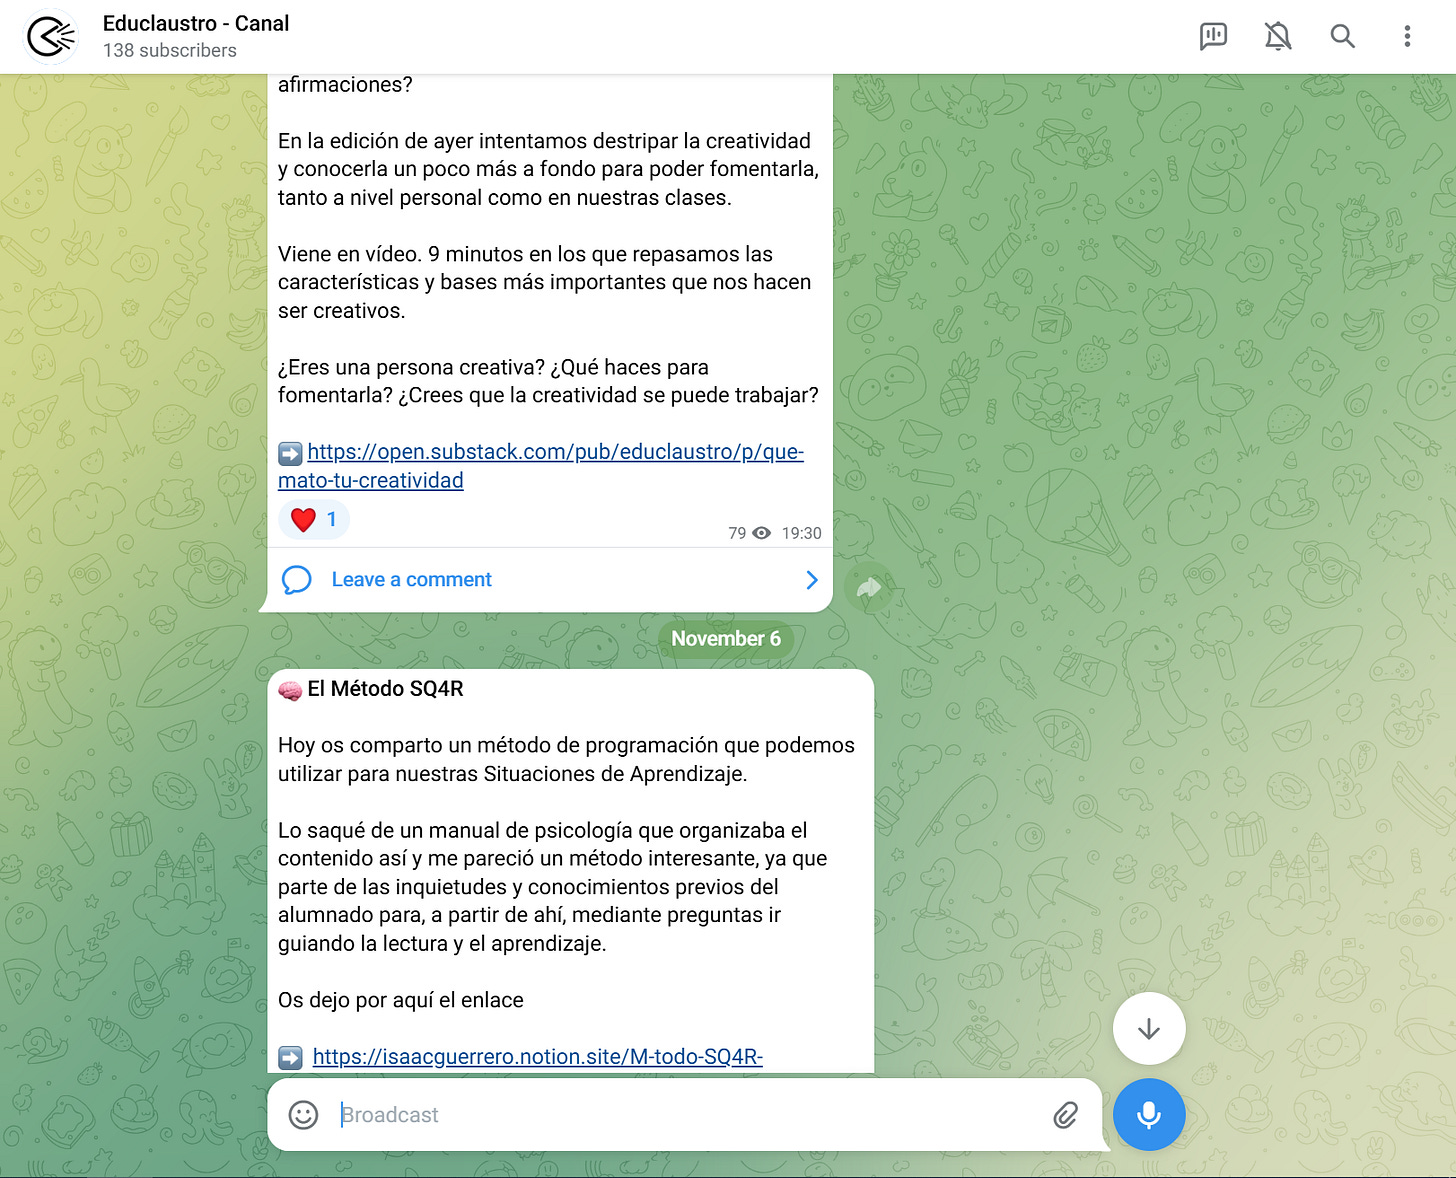Open the three-dot more options menu
Image resolution: width=1456 pixels, height=1178 pixels.
(x=1407, y=37)
